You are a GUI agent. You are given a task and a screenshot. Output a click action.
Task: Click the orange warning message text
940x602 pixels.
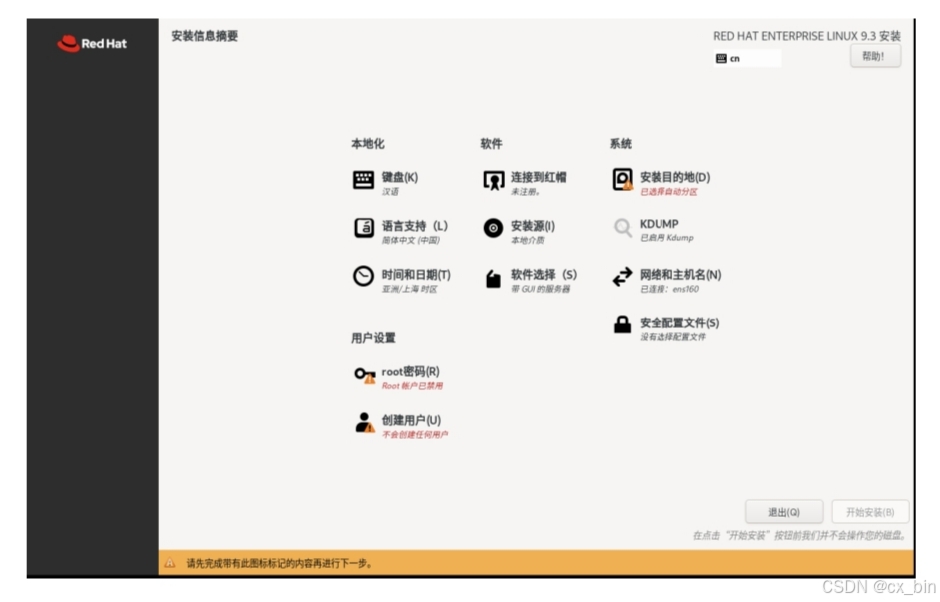tap(279, 563)
